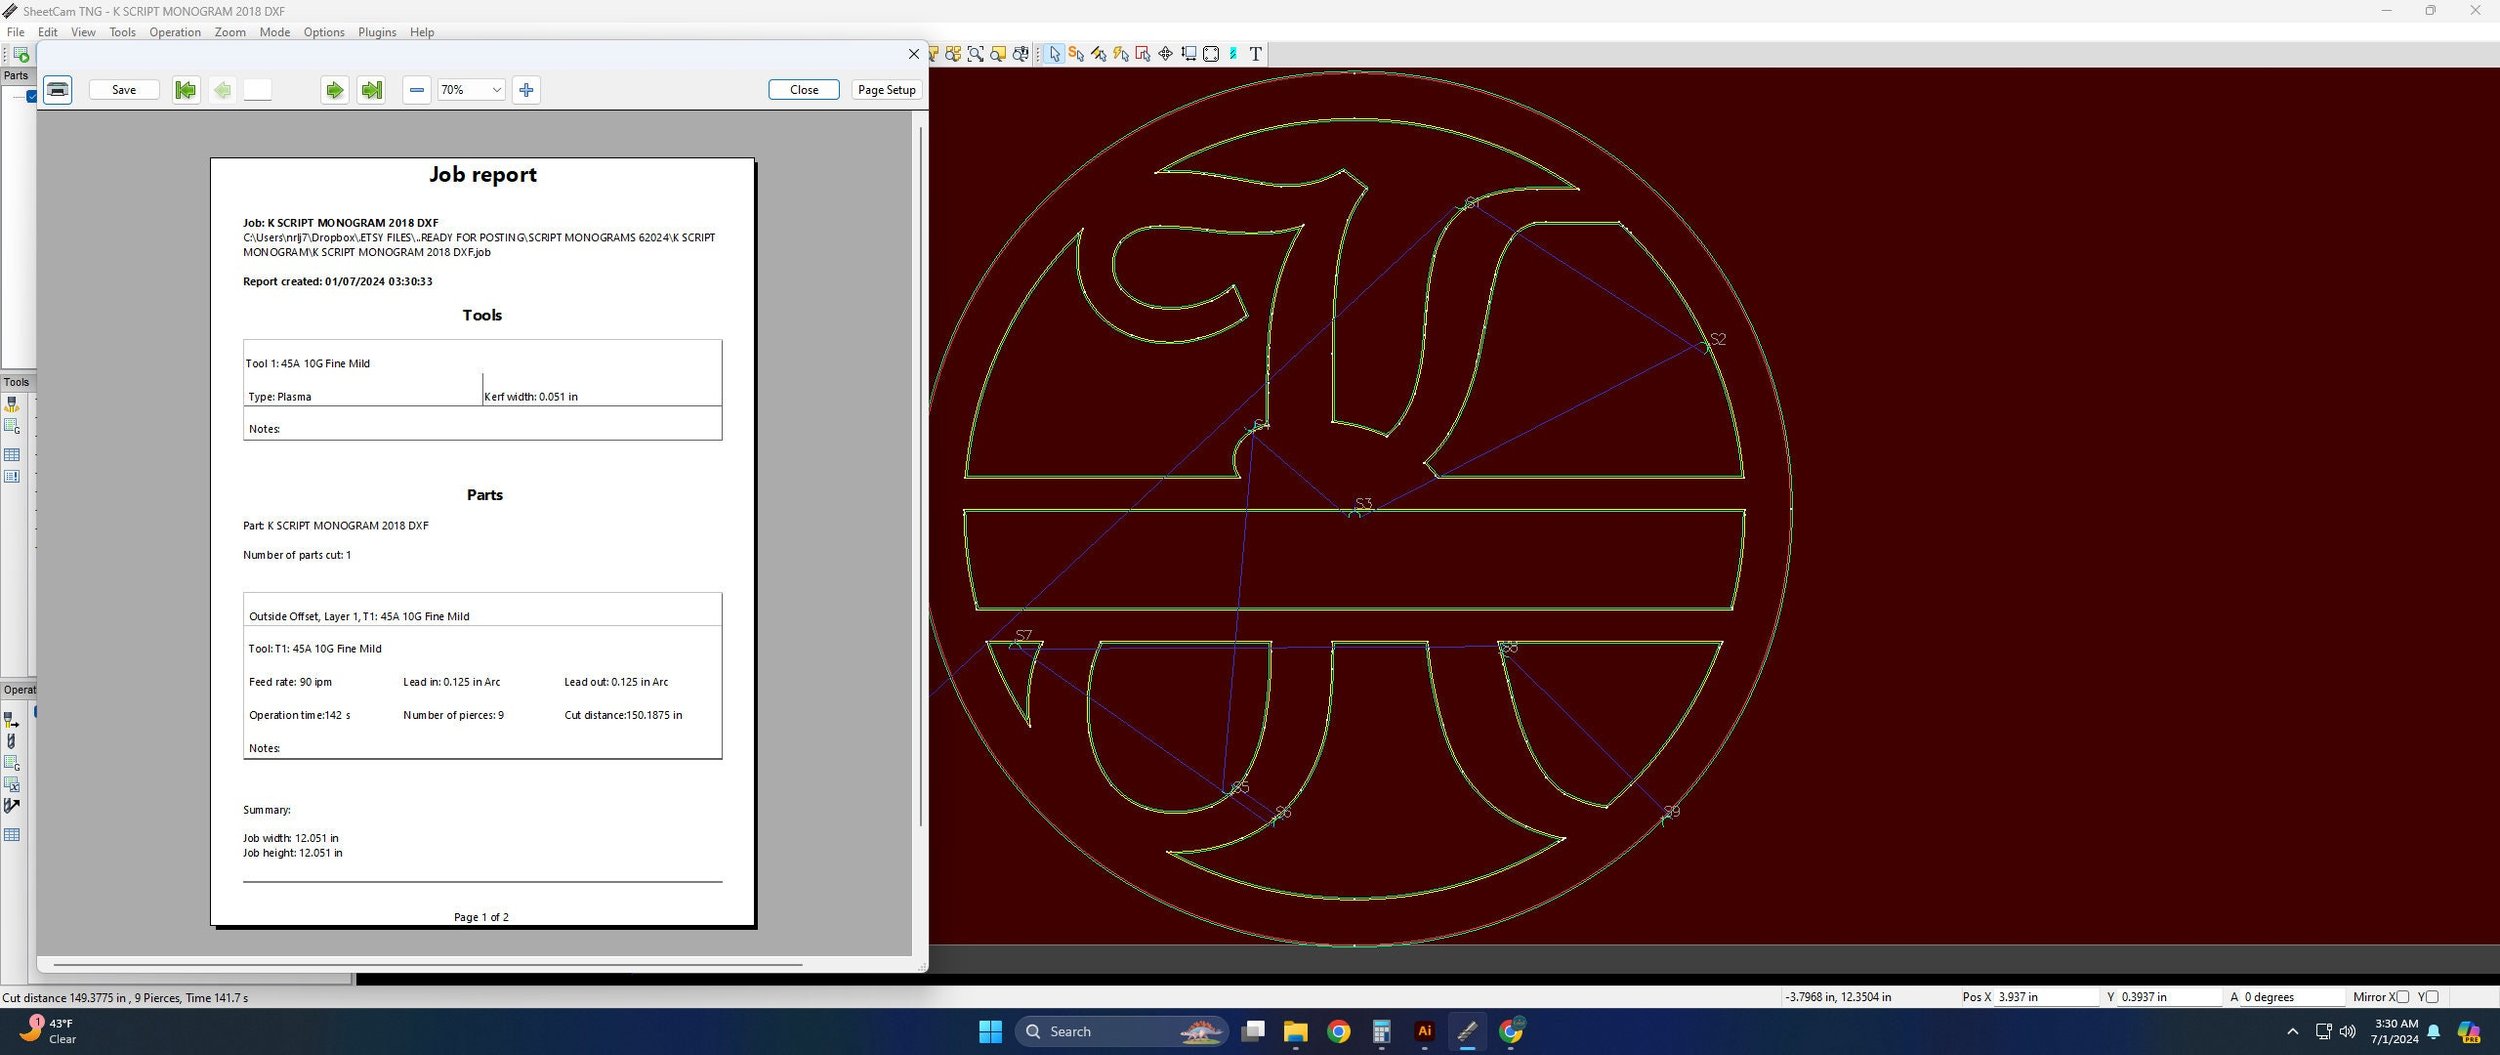Click new plasma tool icon in Tools panel
This screenshot has width=2500, height=1055.
[x=12, y=404]
